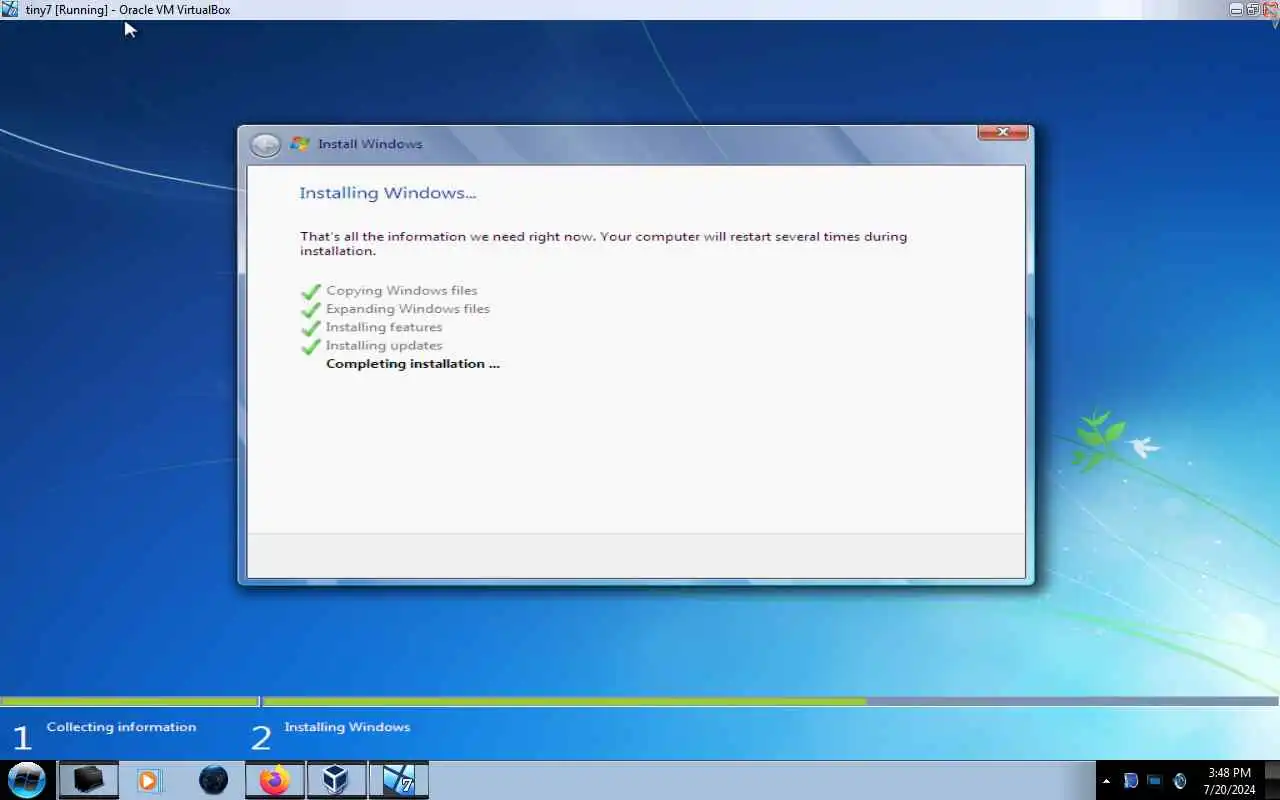Click 'Copying Windows files' text
1280x800 pixels.
402,291
